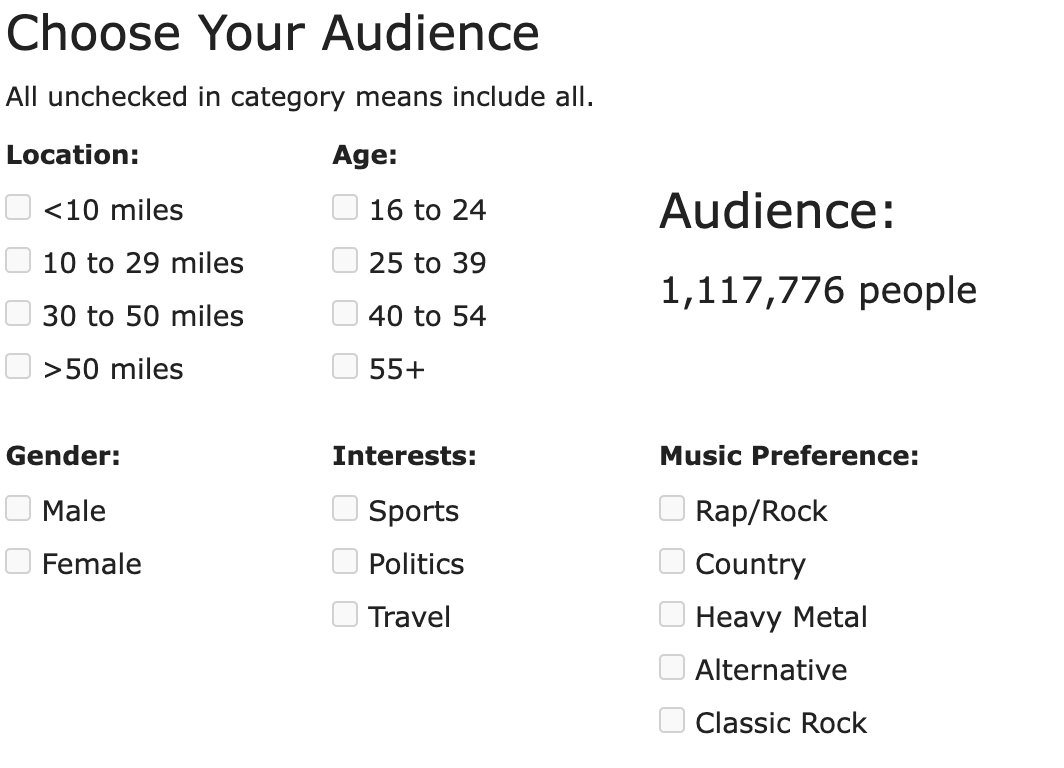The height and width of the screenshot is (768, 1064).
Task: Select the 25 to 39 age checkbox
Action: [345, 260]
